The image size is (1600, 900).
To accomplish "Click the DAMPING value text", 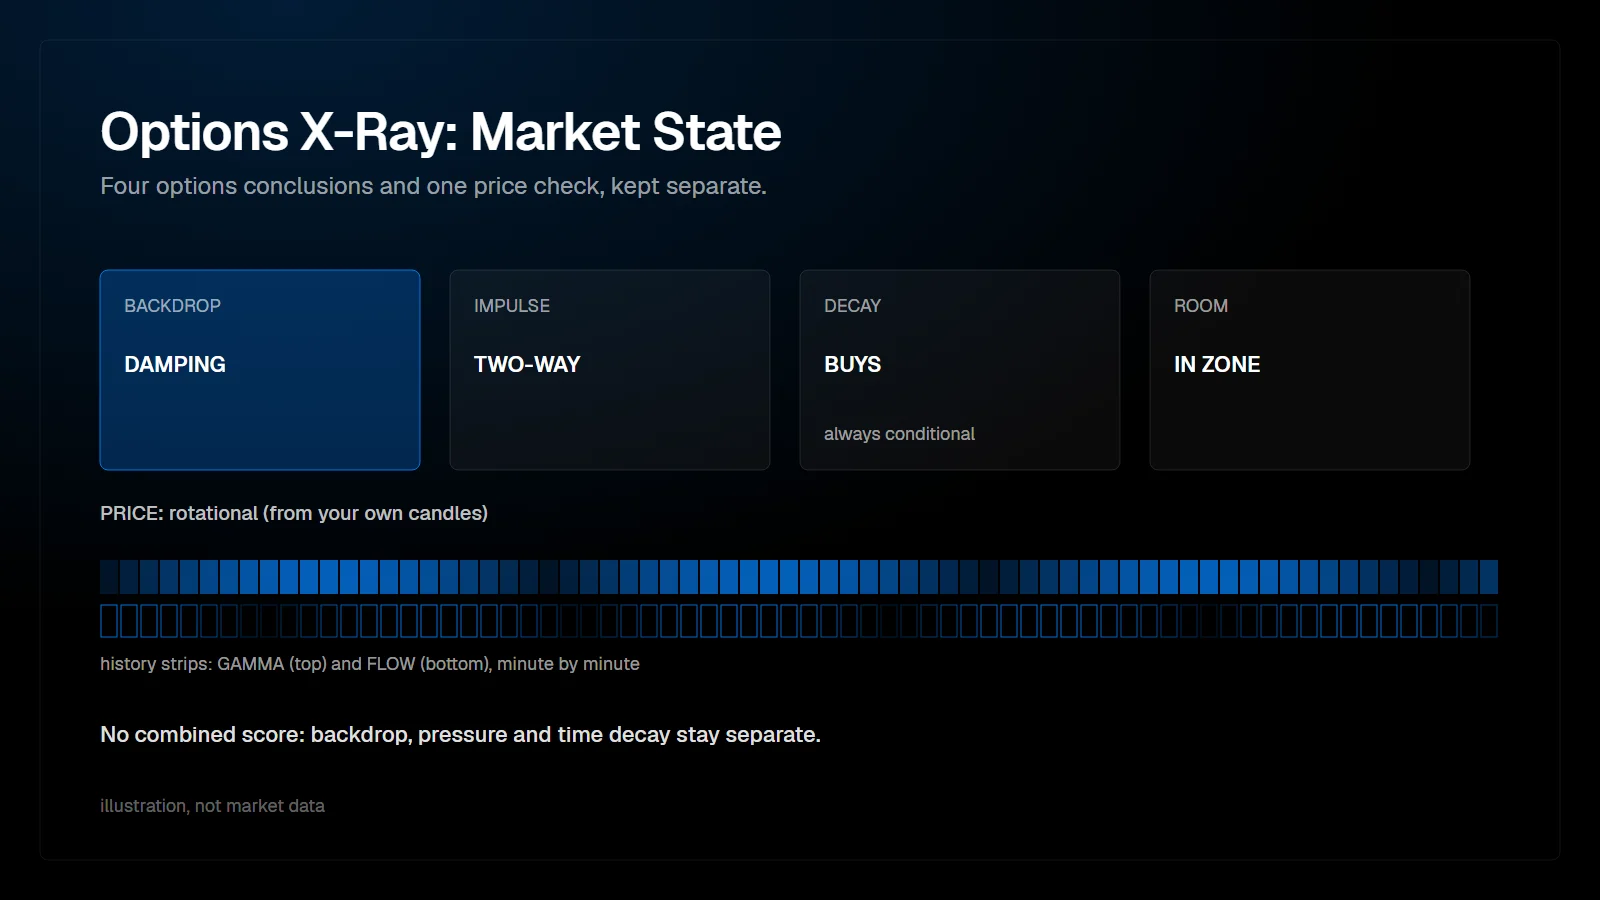I will [x=175, y=365].
